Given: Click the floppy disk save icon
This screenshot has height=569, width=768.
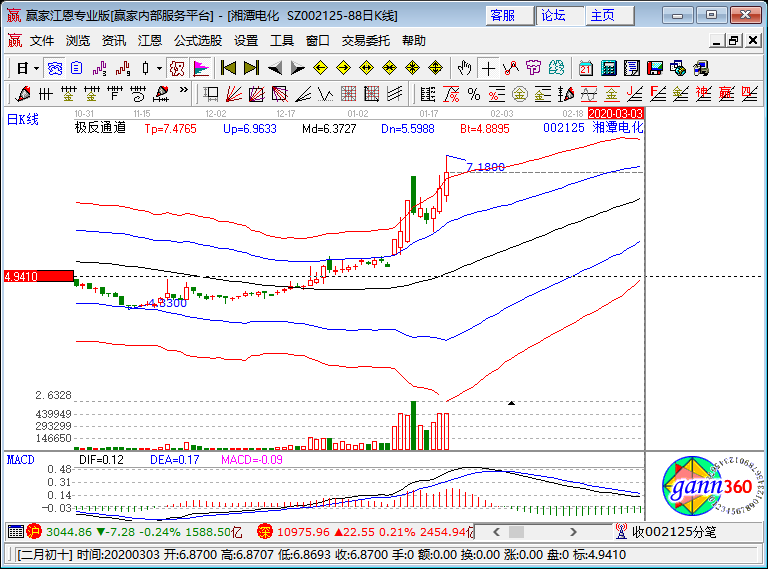Looking at the screenshot, I should point(655,68).
